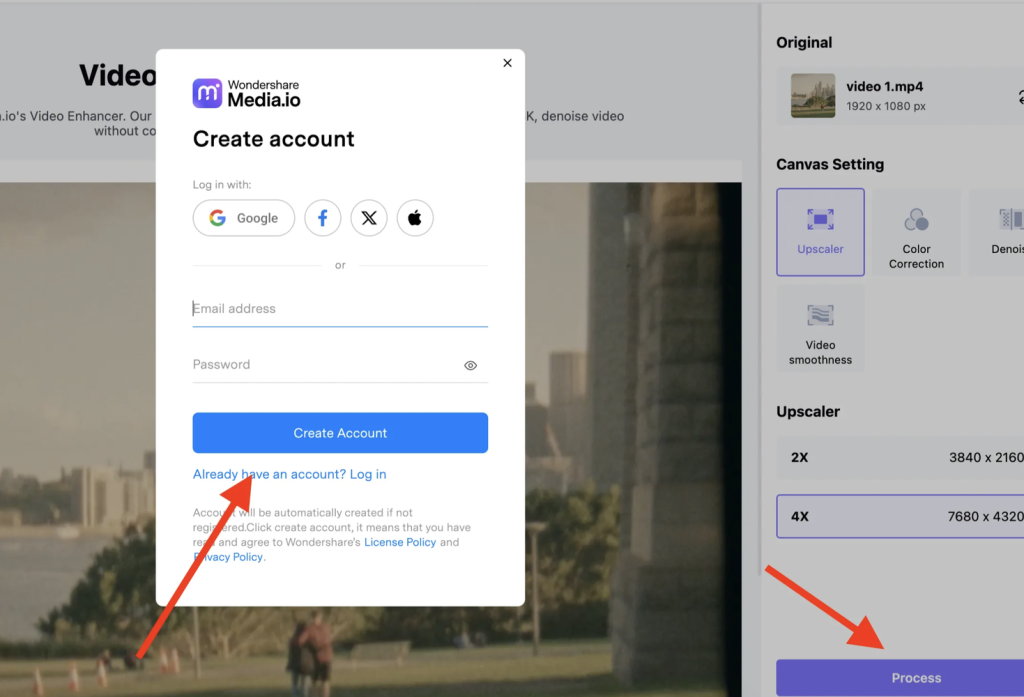Select the Denoise tool
This screenshot has width=1024, height=697.
coord(1000,232)
